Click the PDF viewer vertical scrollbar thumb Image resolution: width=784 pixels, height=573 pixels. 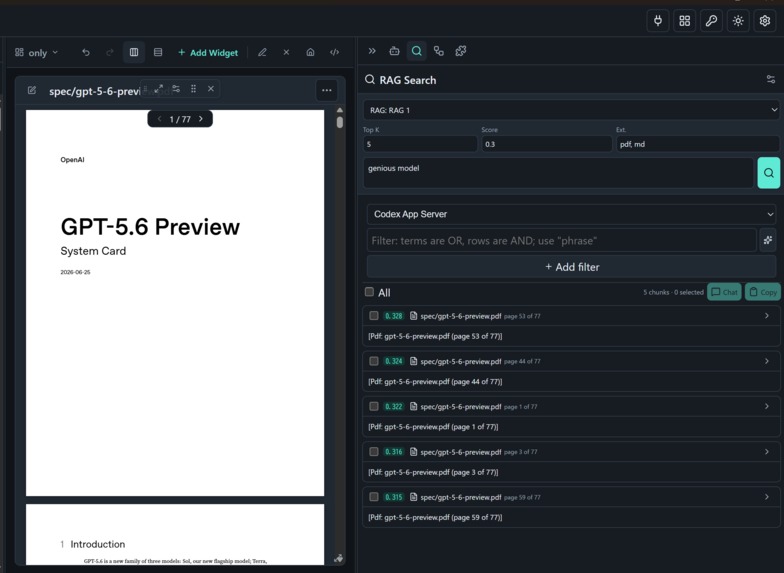click(x=340, y=122)
